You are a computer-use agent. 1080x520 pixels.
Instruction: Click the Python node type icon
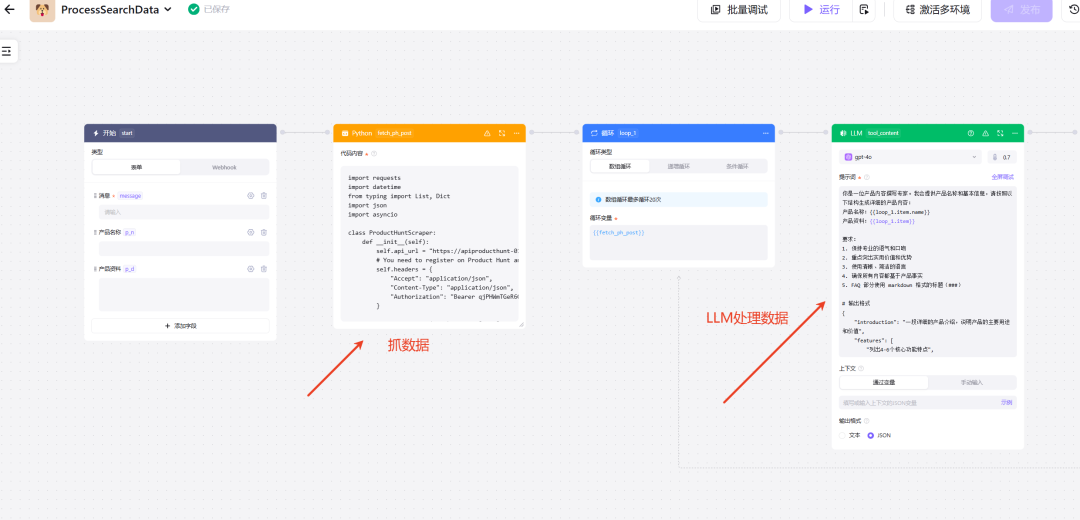(x=344, y=133)
